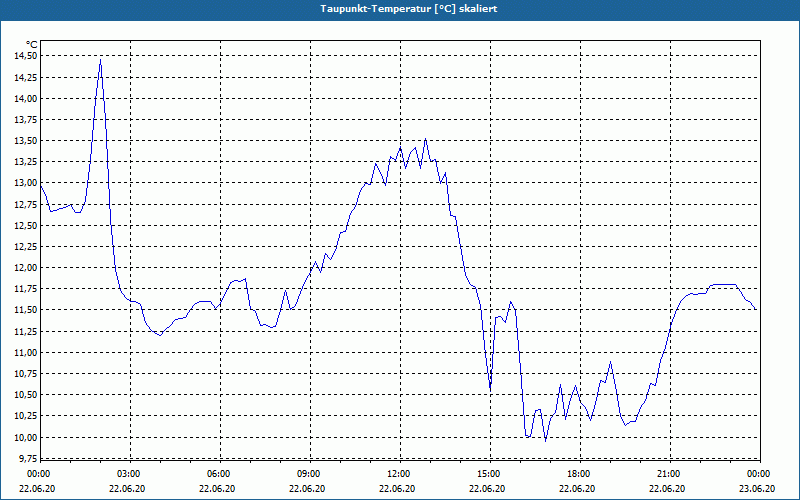Select the 22.06.20 date under 09:00

click(x=308, y=488)
